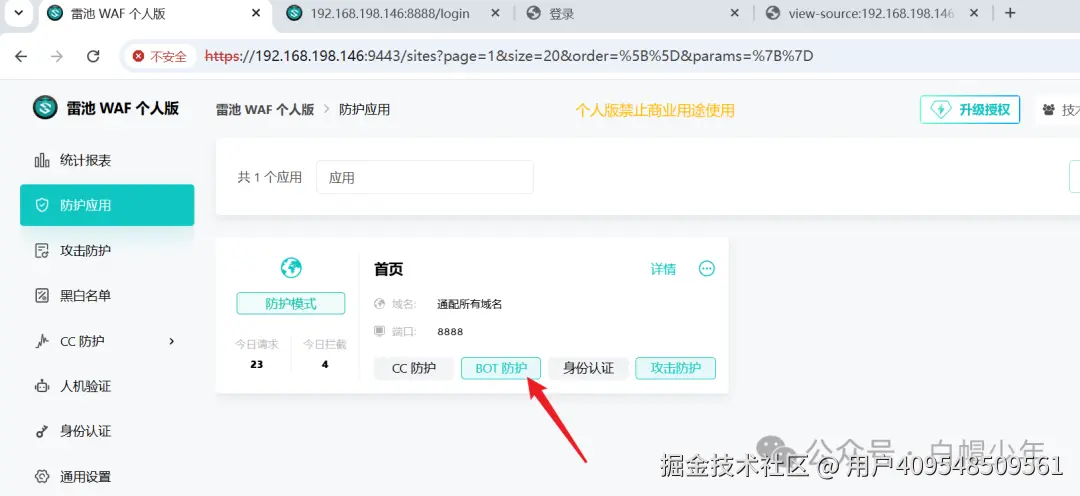Click the 通配所有域名 domain value

[470, 304]
